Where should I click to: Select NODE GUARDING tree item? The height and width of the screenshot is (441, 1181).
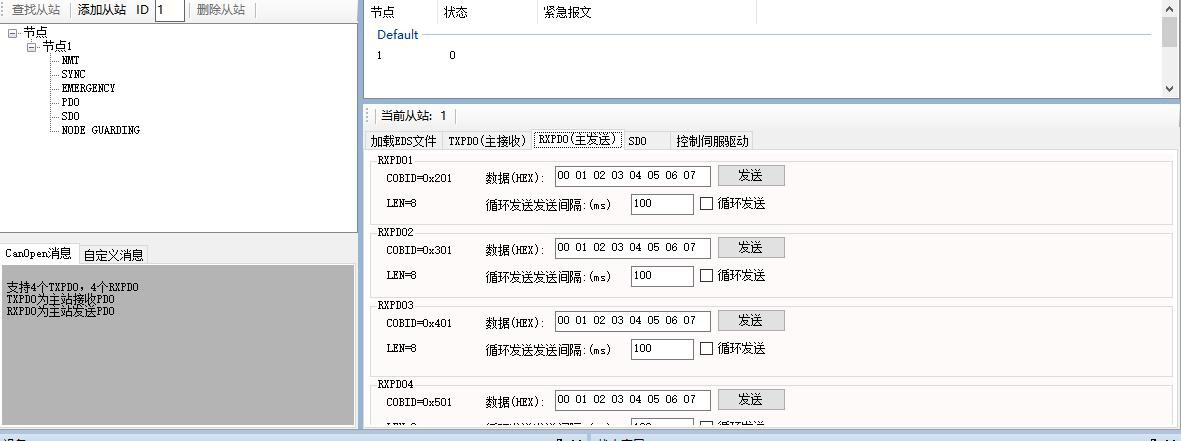pos(100,130)
